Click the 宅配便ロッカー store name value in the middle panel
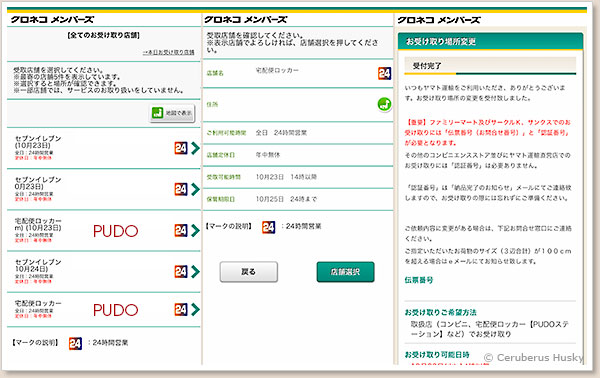Viewport: 600px width, 378px height. pos(277,70)
